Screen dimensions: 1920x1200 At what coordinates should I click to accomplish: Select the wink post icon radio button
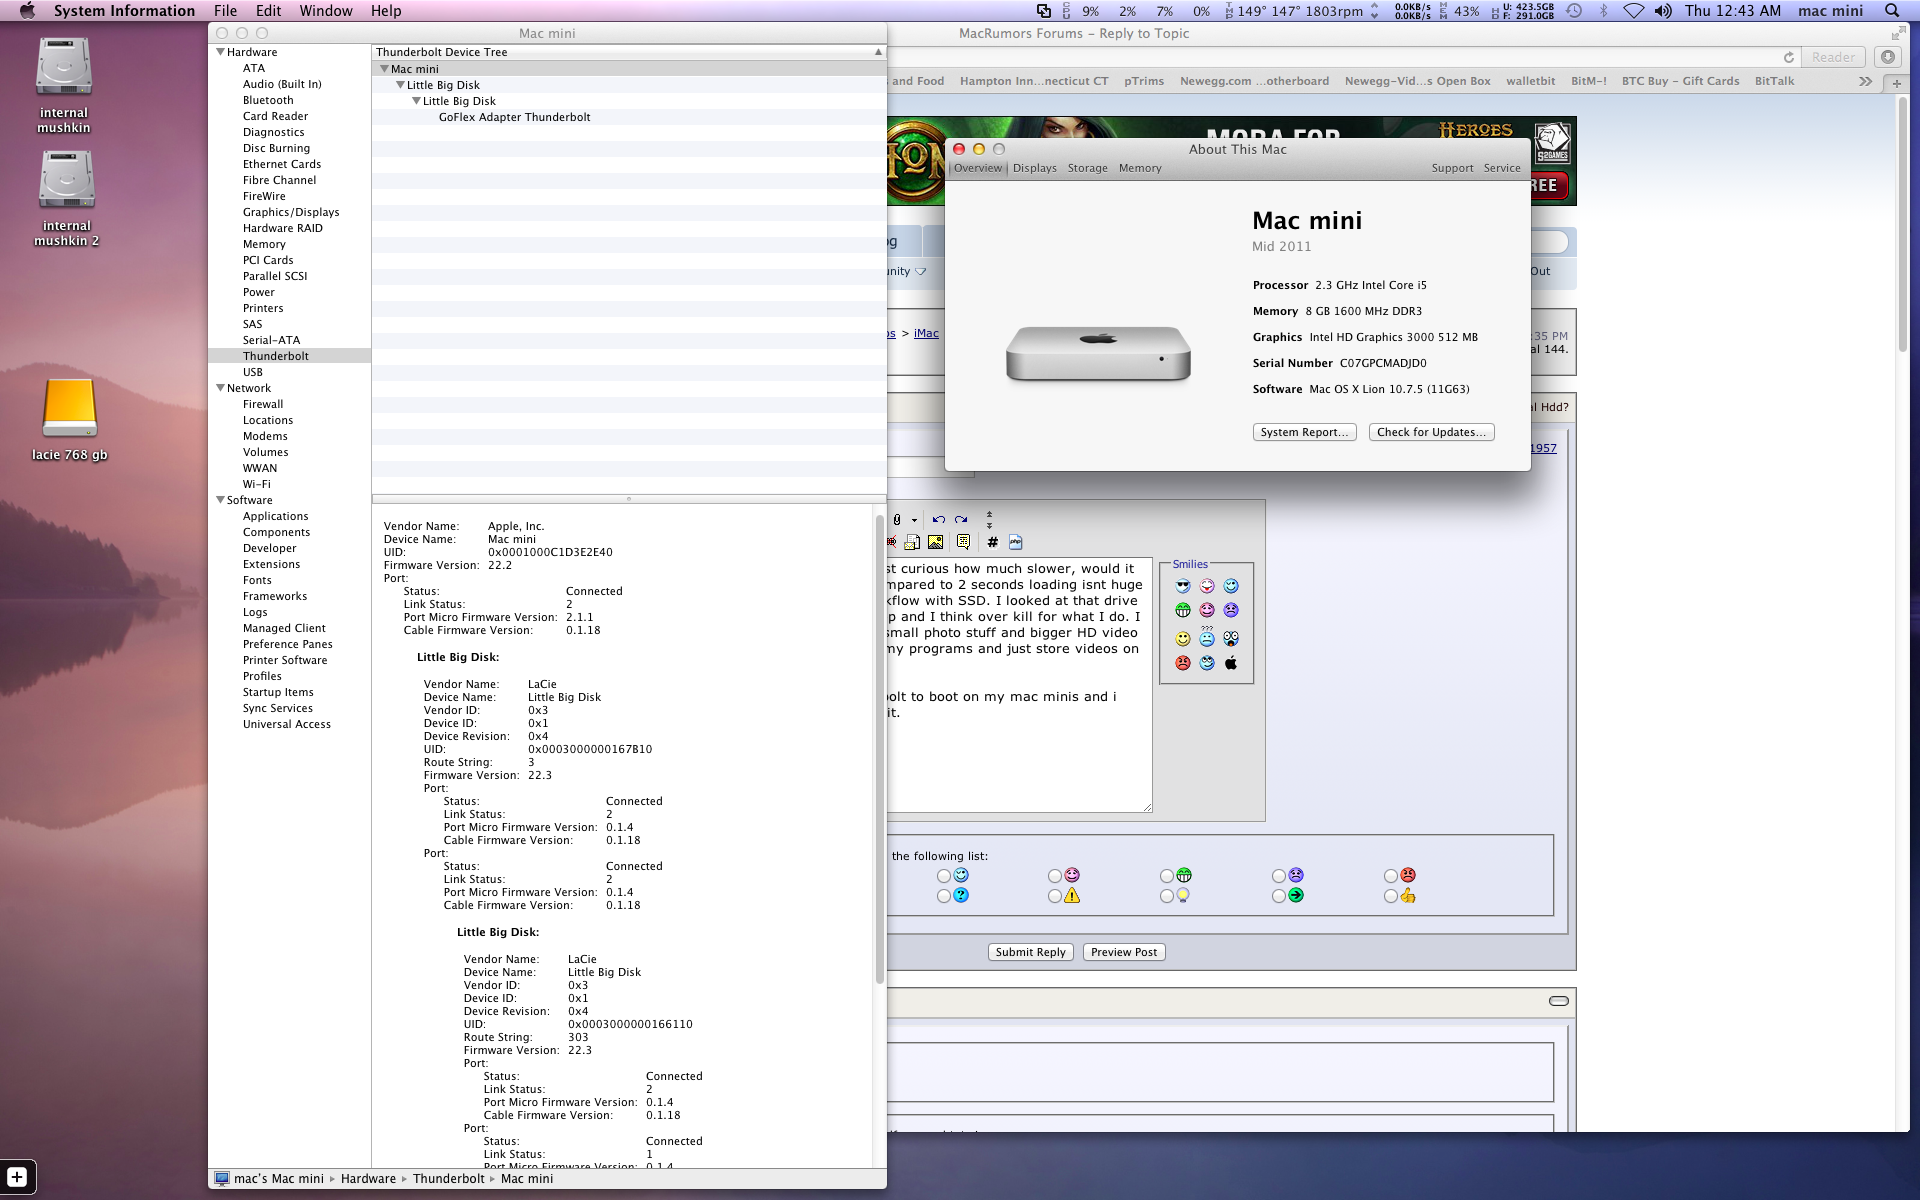(x=944, y=876)
